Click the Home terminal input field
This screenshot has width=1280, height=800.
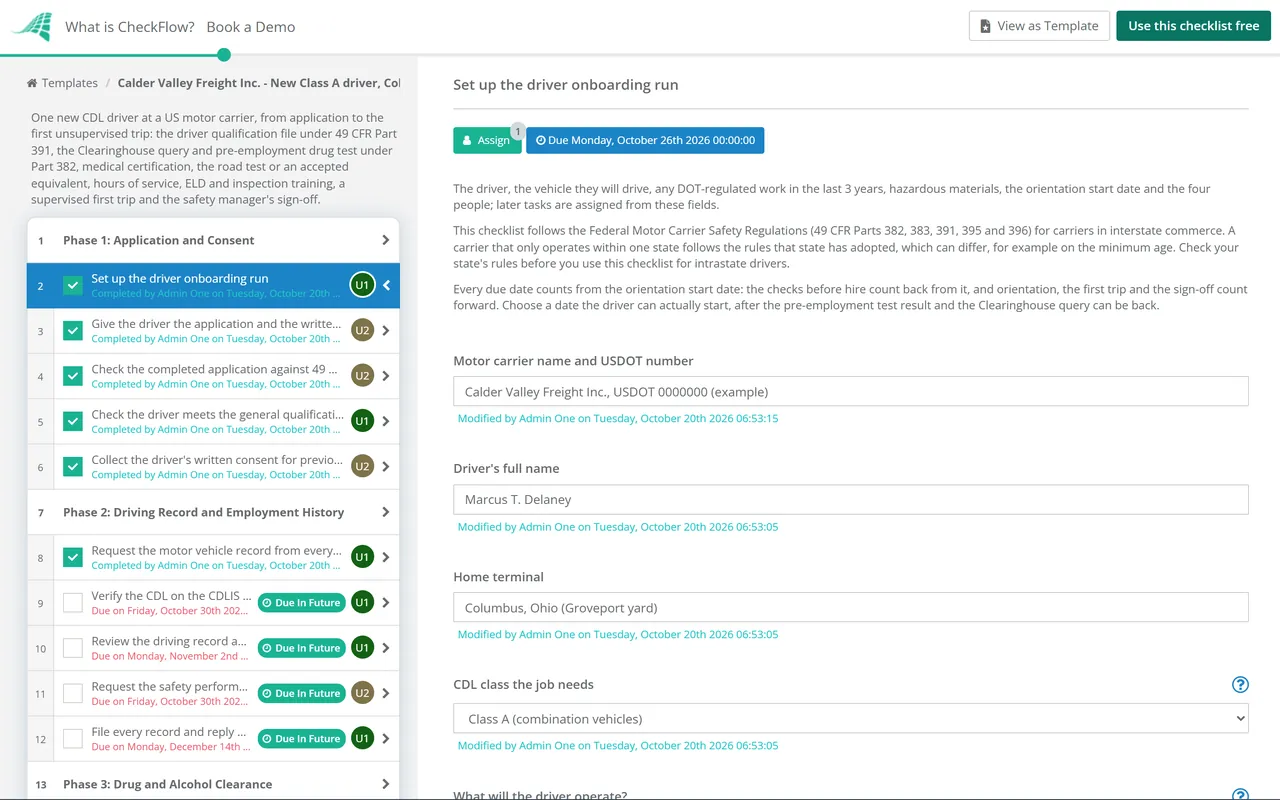pyautogui.click(x=851, y=607)
